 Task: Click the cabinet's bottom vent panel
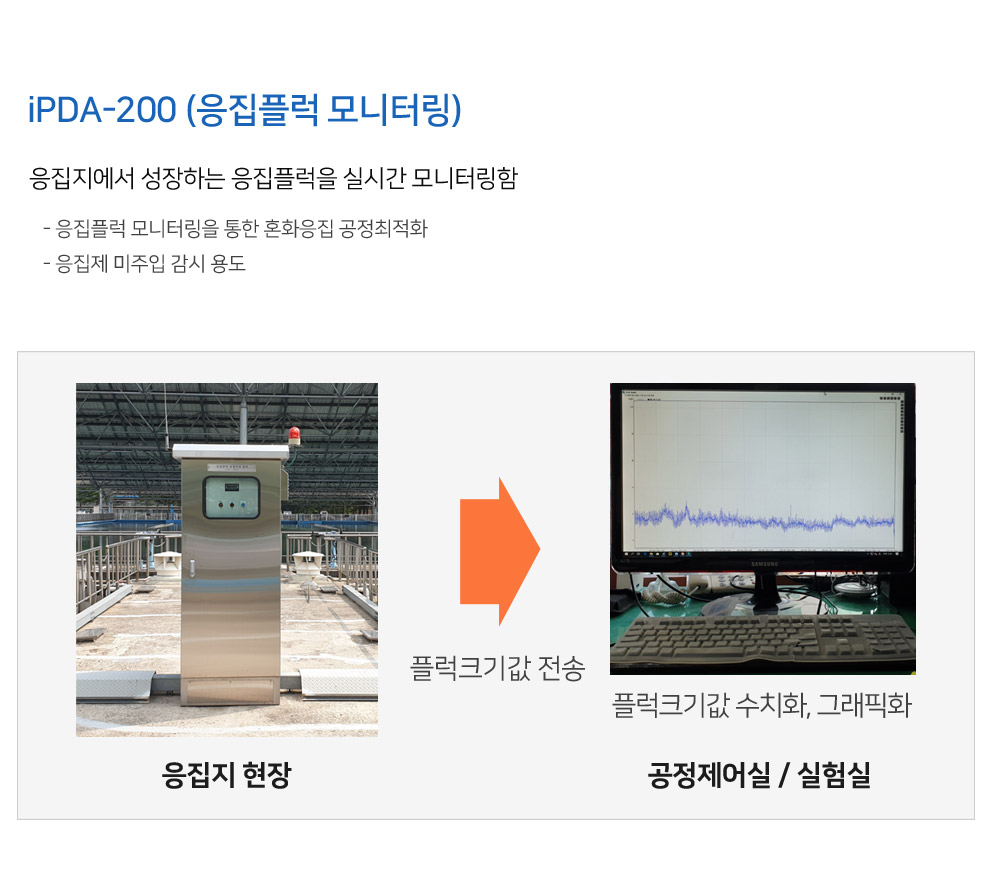click(230, 691)
